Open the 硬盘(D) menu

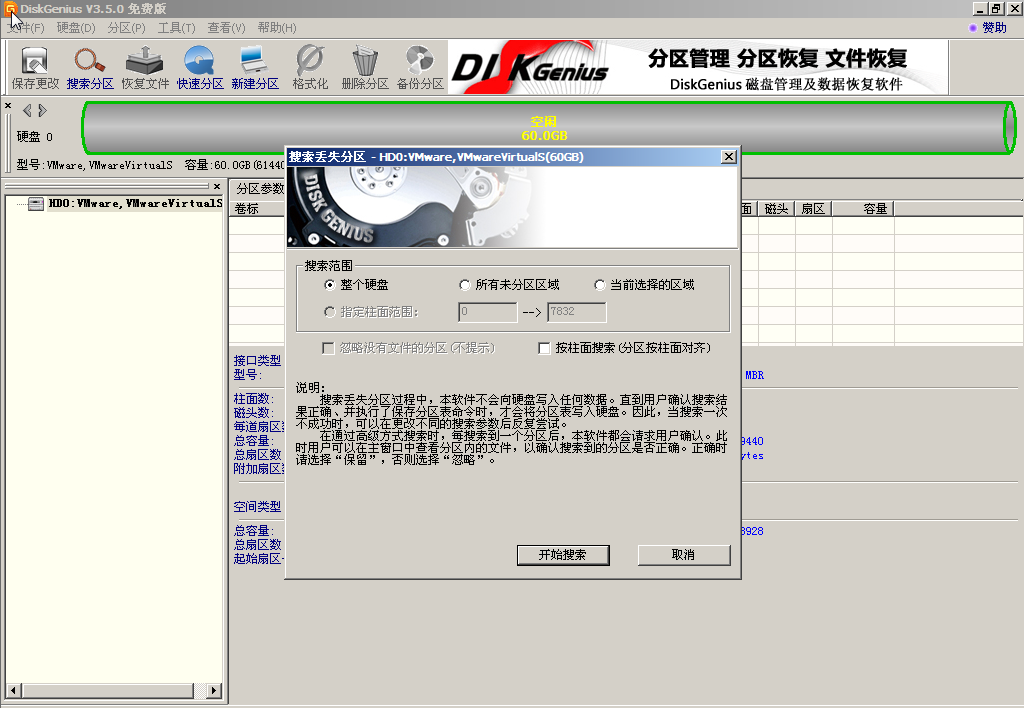click(76, 27)
